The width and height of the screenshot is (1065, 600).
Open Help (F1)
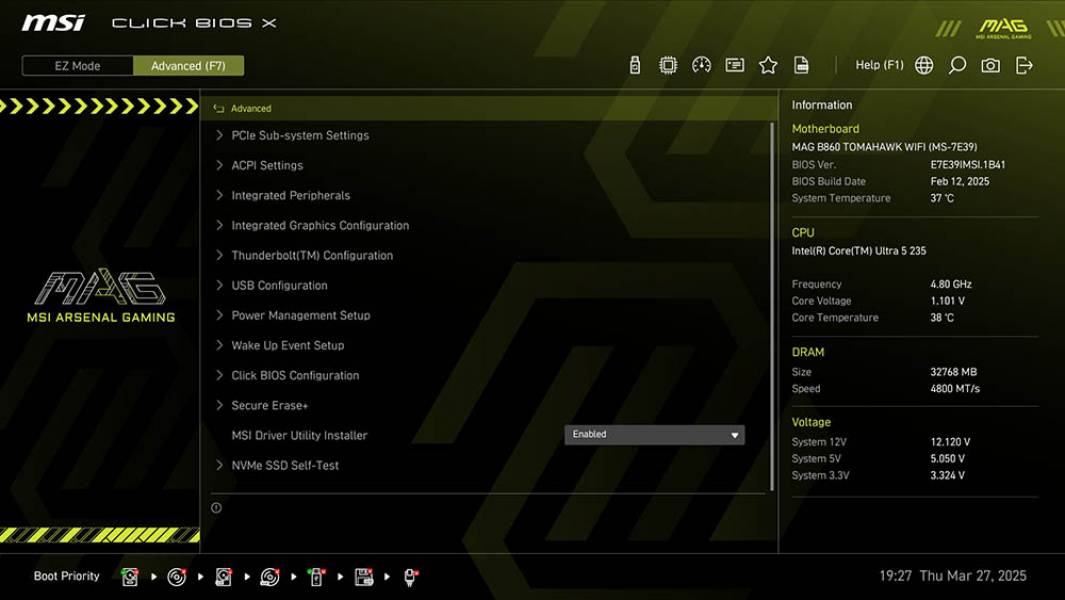[880, 65]
